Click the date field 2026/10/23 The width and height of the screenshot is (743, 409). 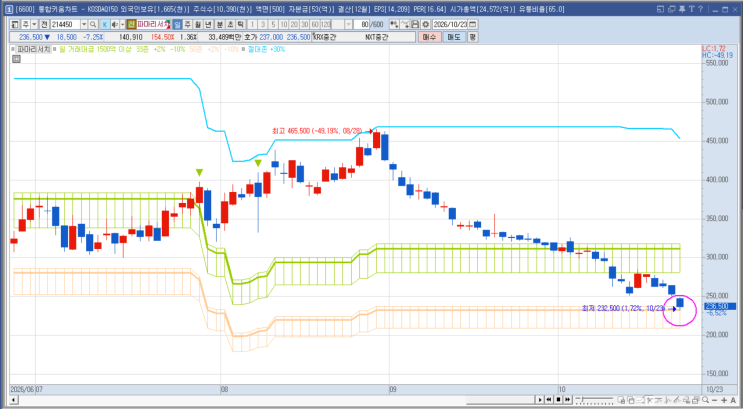[450, 24]
